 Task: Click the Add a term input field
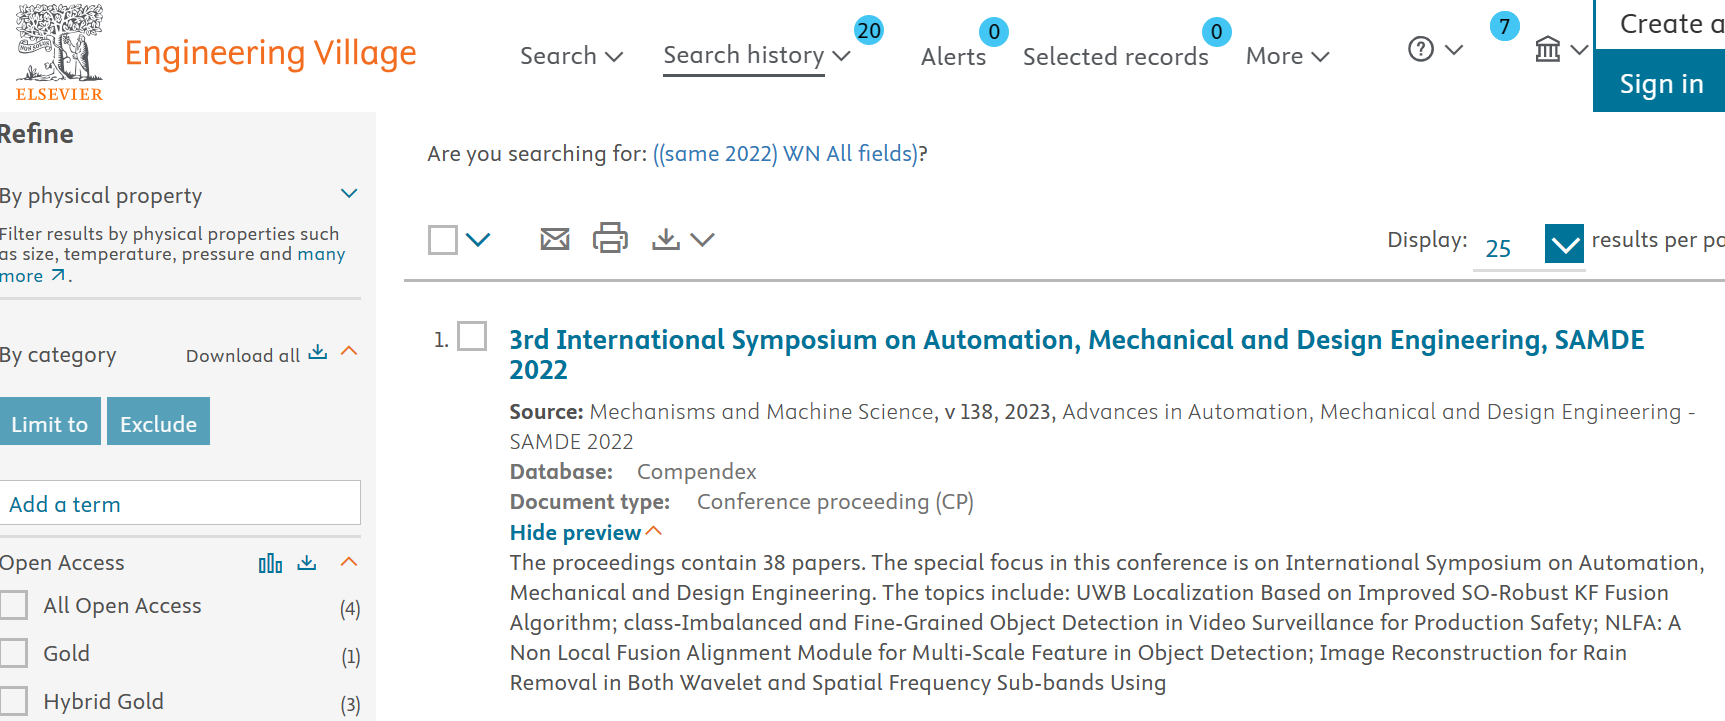180,503
